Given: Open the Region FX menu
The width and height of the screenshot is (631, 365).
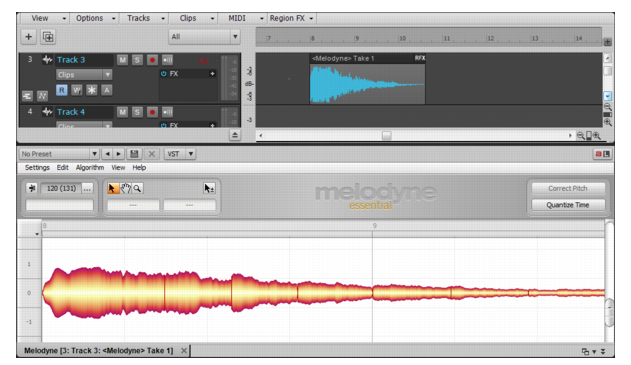Looking at the screenshot, I should pos(292,18).
